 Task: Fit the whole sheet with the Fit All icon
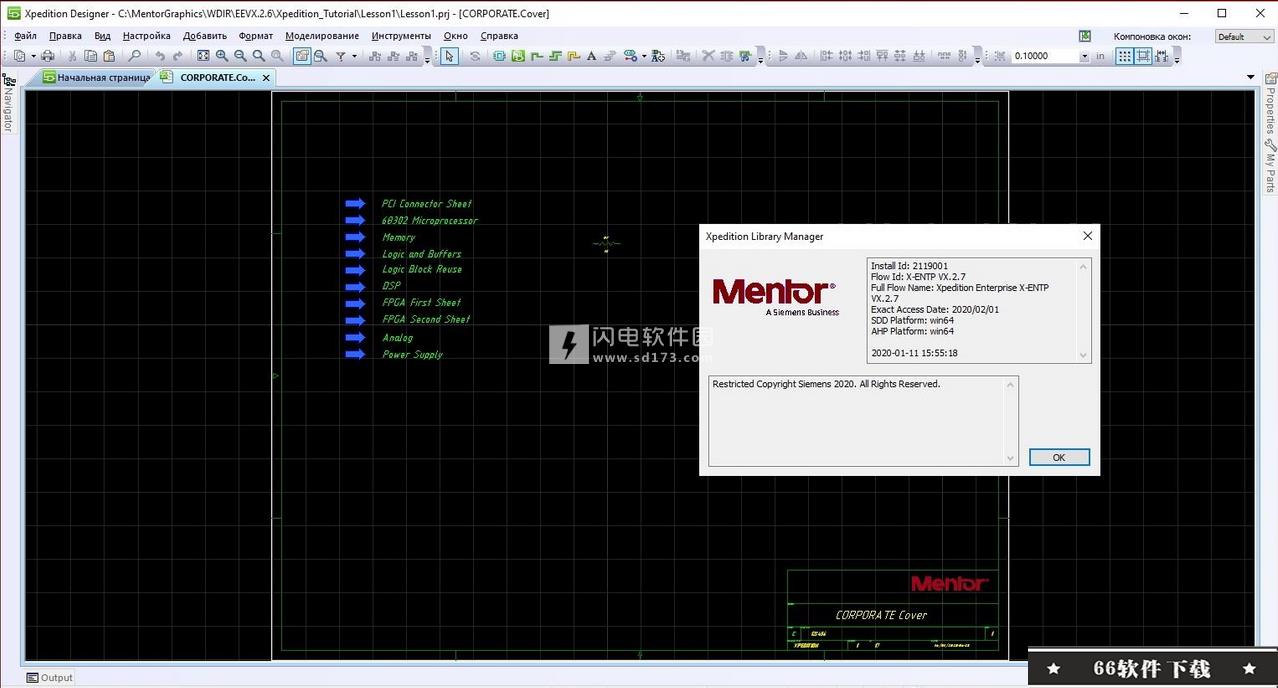click(203, 56)
